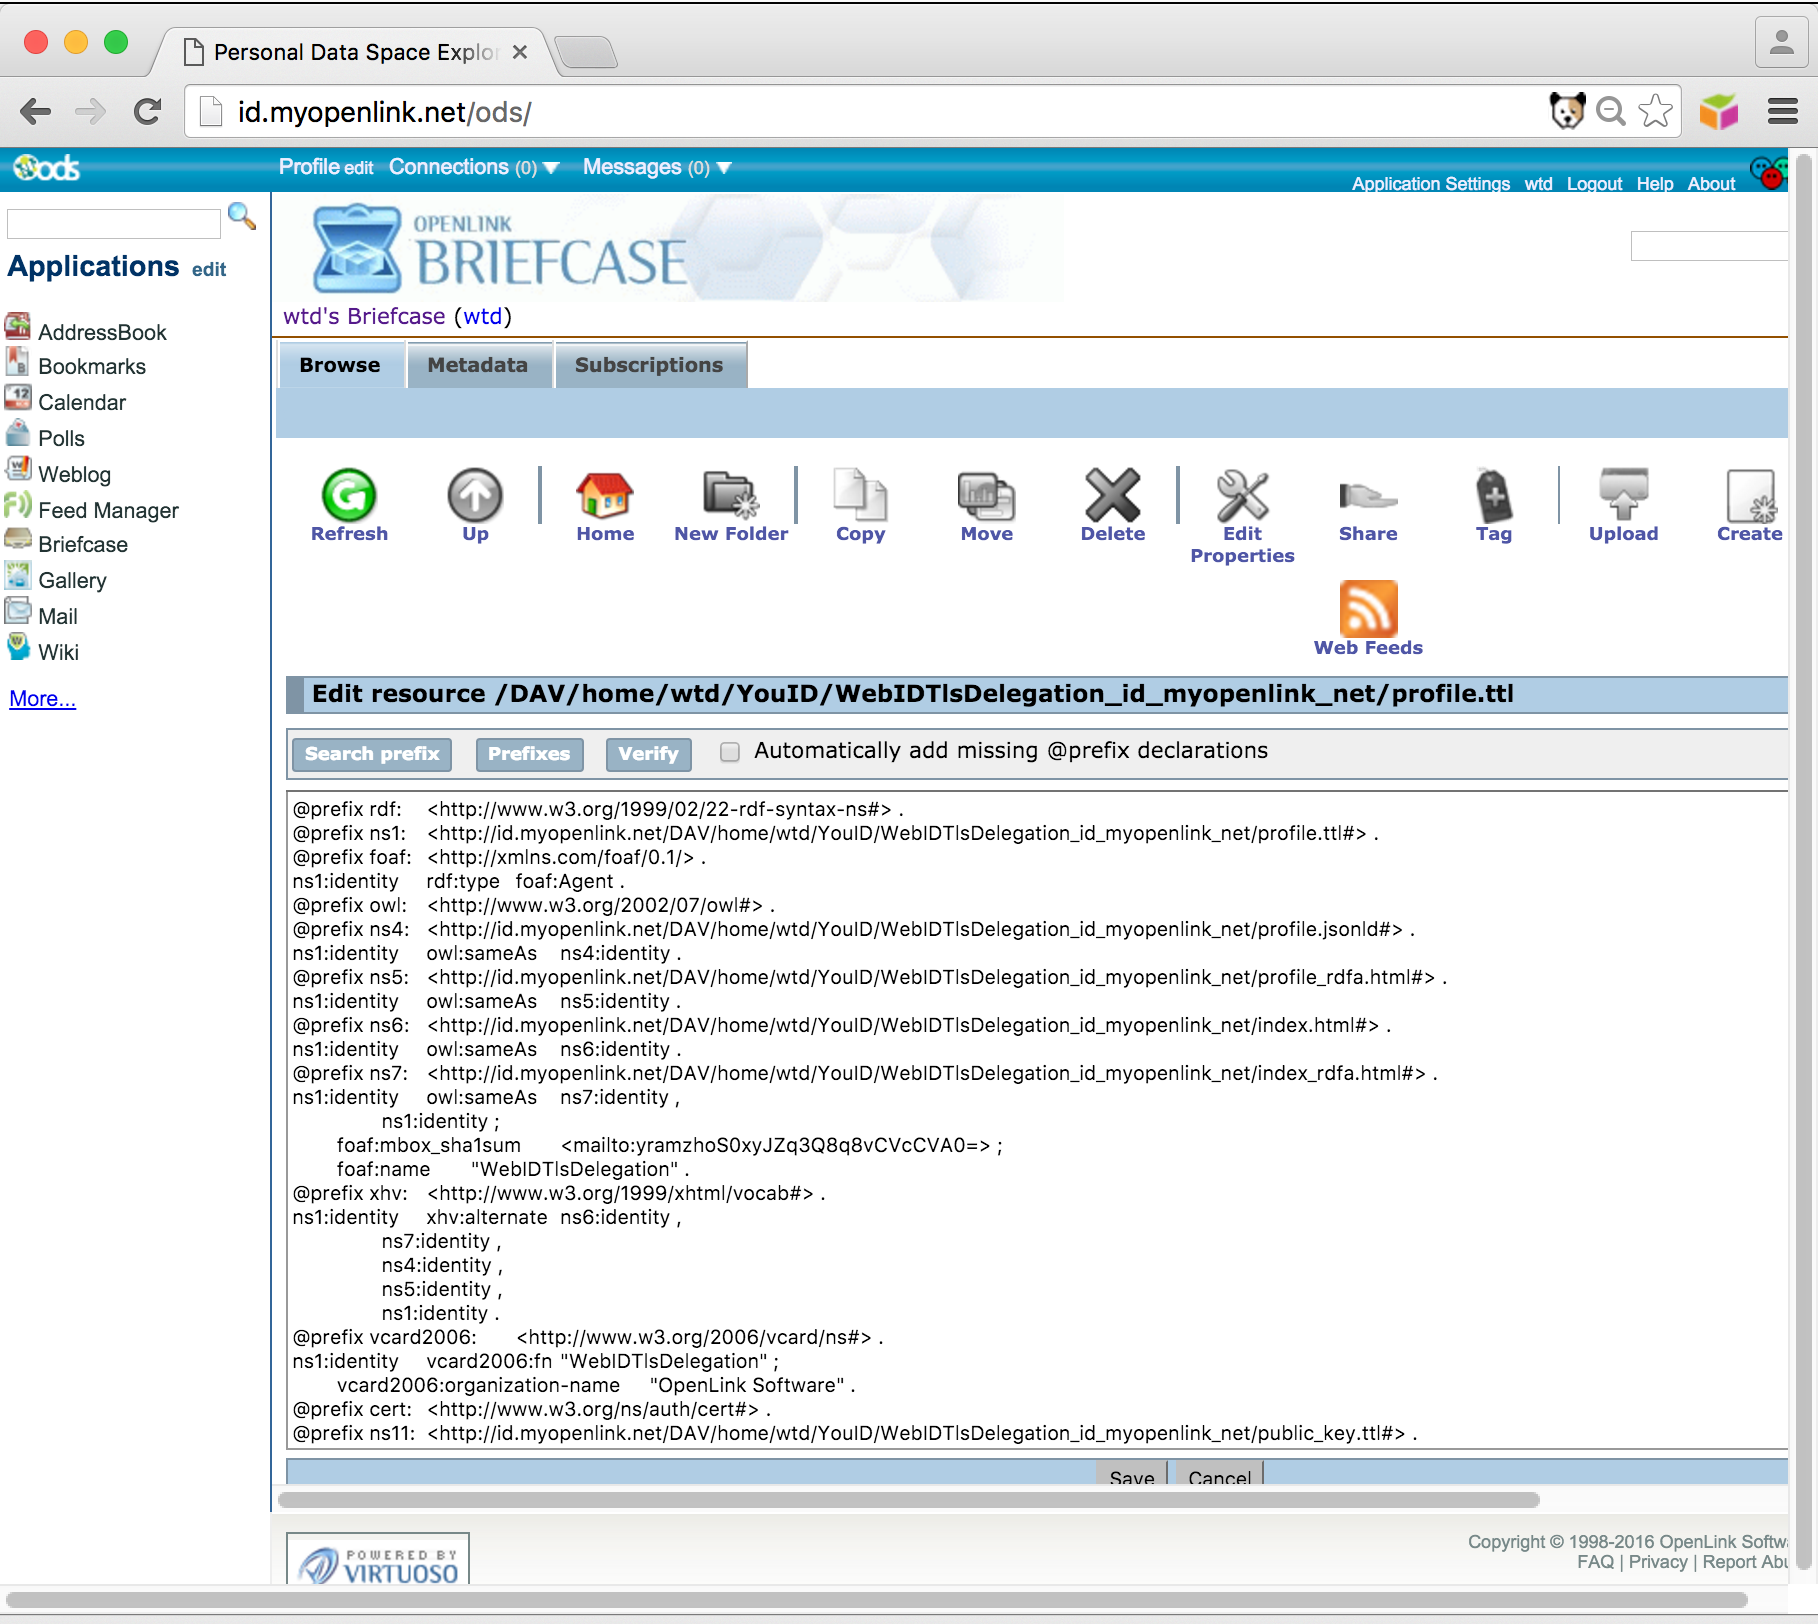The width and height of the screenshot is (1818, 1624).
Task: Click the Delete X icon
Action: pos(1112,496)
